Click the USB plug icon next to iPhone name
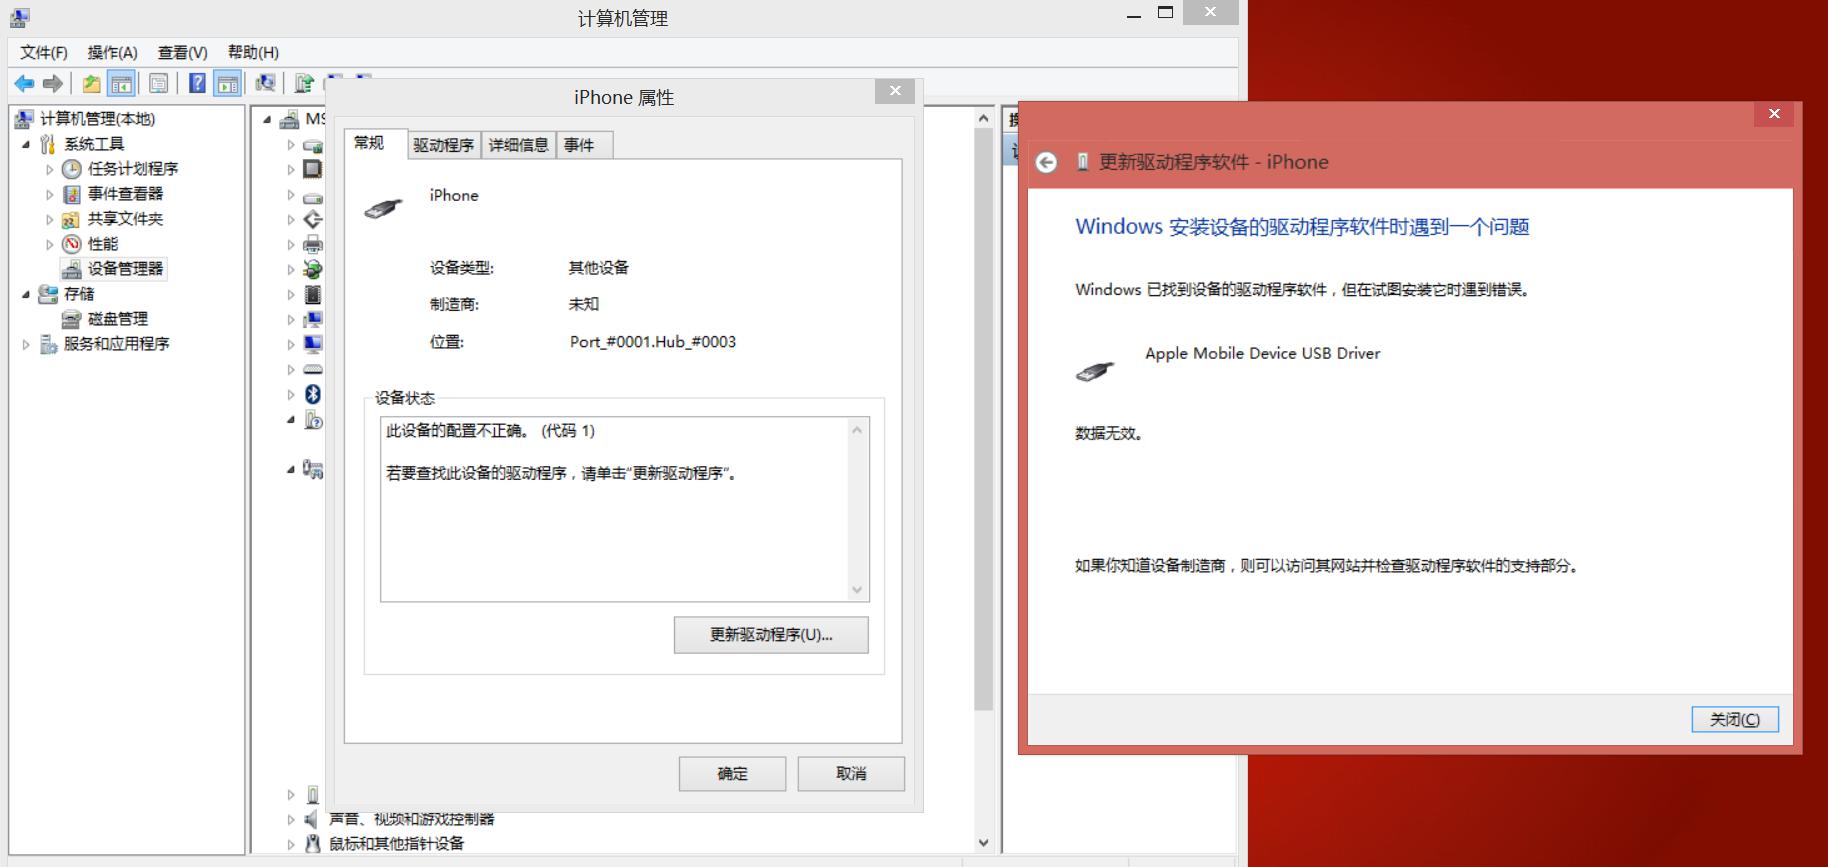Screen dimensions: 1828x867 383,208
